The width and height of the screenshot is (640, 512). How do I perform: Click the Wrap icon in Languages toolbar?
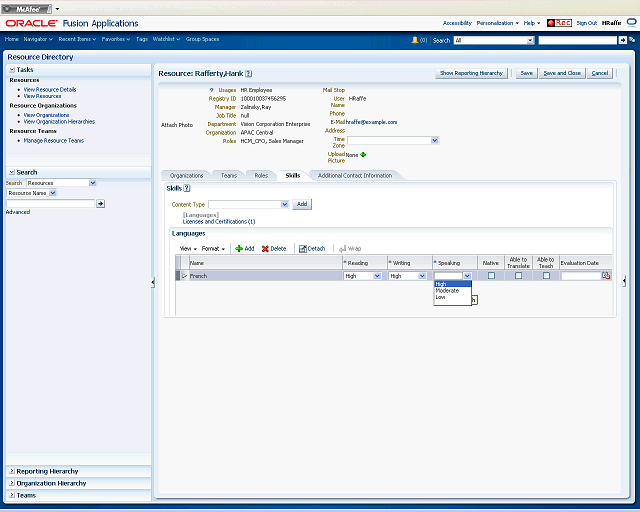(x=342, y=249)
